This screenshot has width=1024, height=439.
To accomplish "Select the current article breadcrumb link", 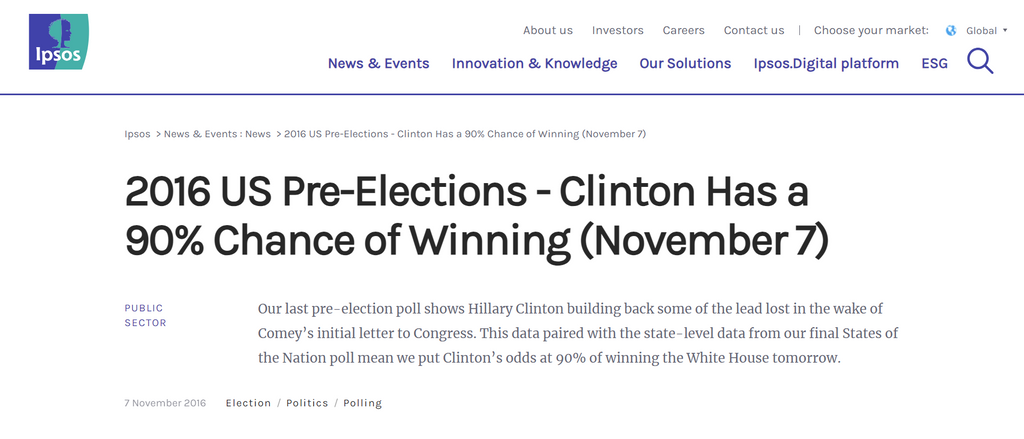I will (465, 134).
